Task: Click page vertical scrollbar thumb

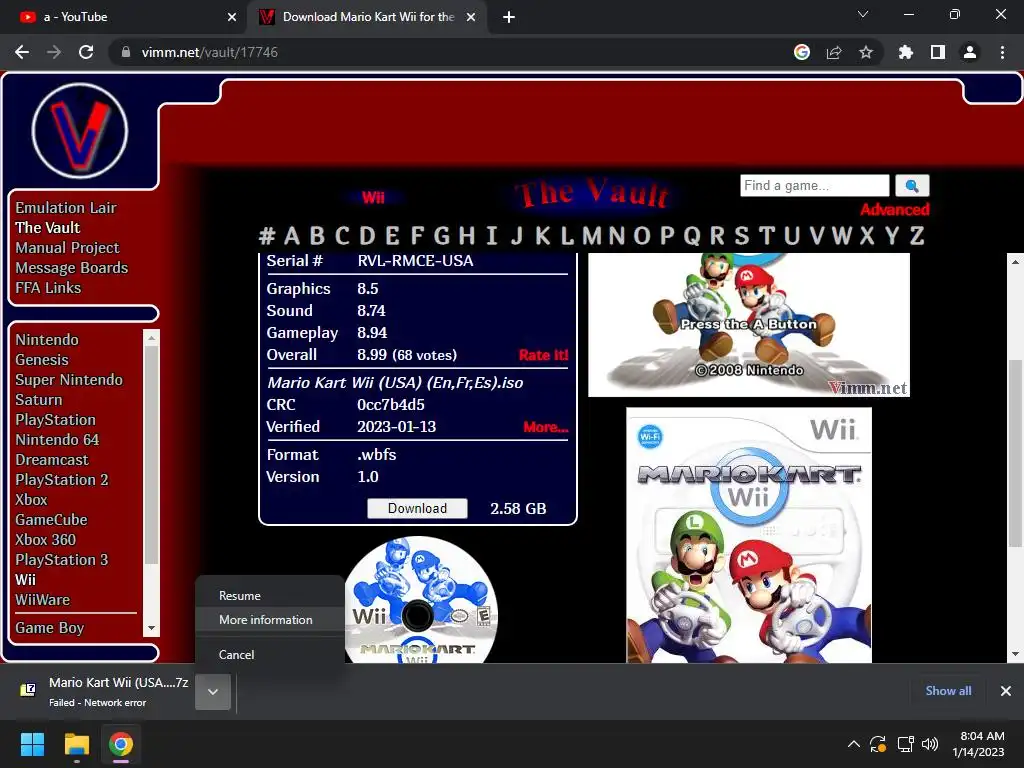Action: [x=1015, y=453]
